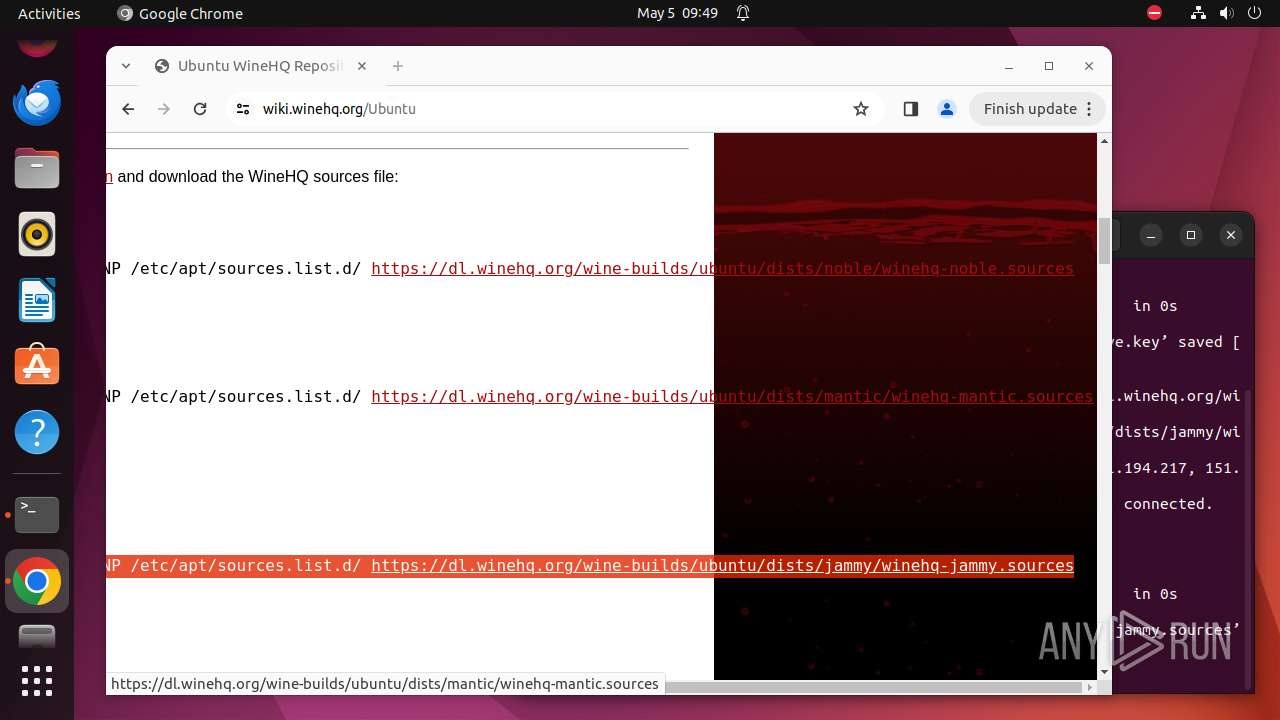The width and height of the screenshot is (1280, 720).
Task: Bookmark this tab with star icon
Action: point(861,109)
